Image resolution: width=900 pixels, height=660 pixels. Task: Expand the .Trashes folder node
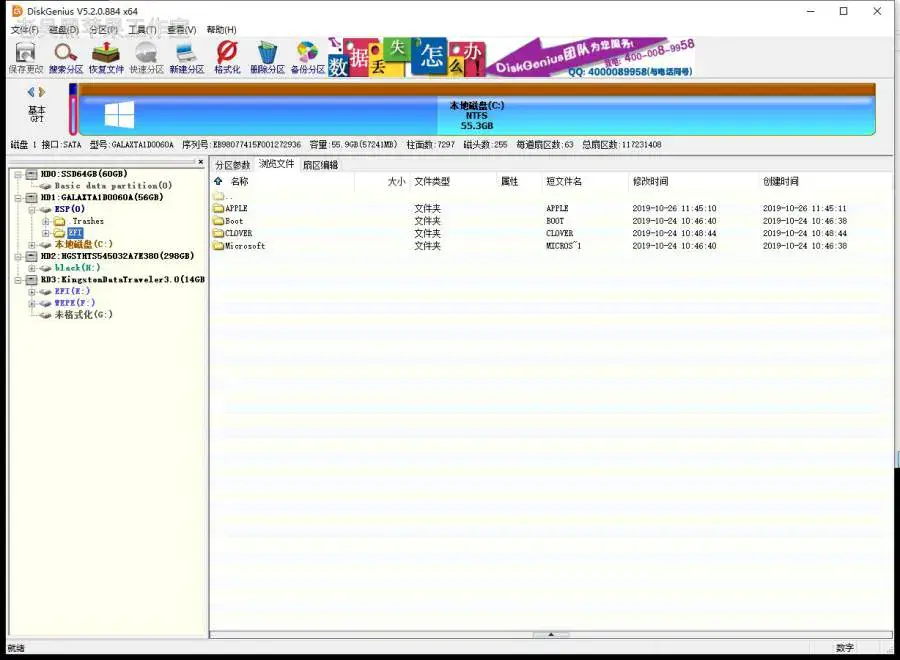click(x=45, y=221)
